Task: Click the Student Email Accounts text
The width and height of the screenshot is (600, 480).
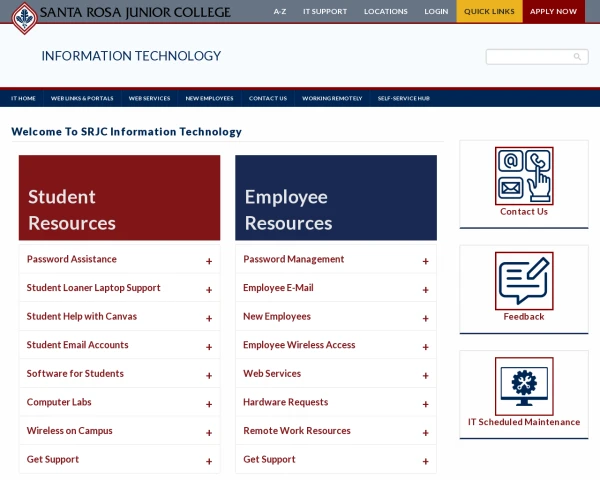Action: pyautogui.click(x=77, y=345)
